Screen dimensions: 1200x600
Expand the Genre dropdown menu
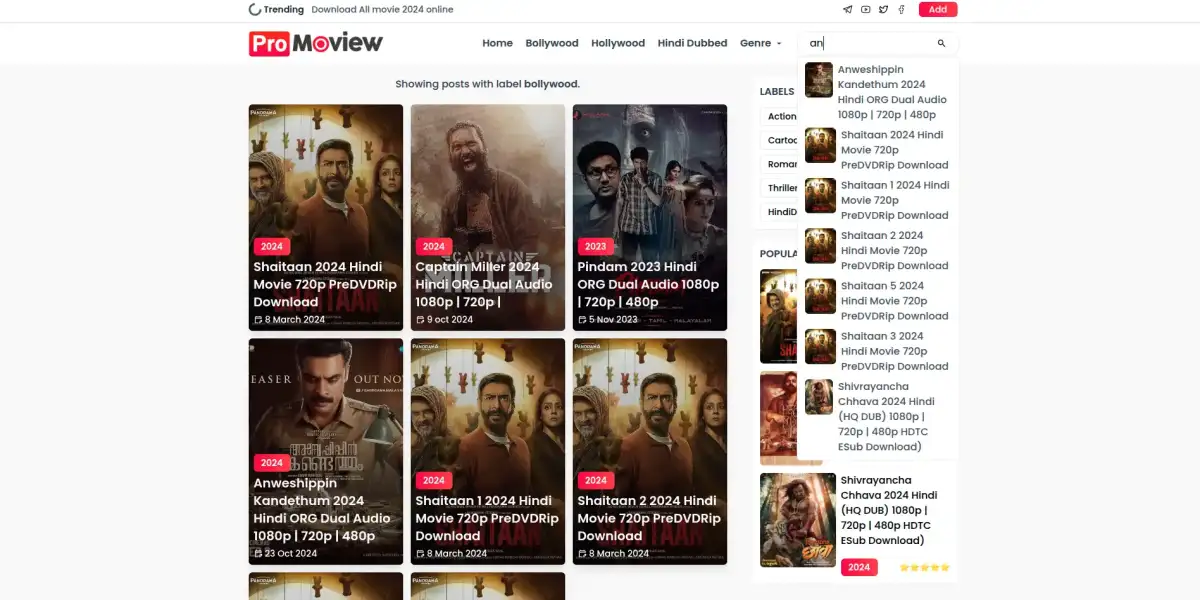point(761,44)
